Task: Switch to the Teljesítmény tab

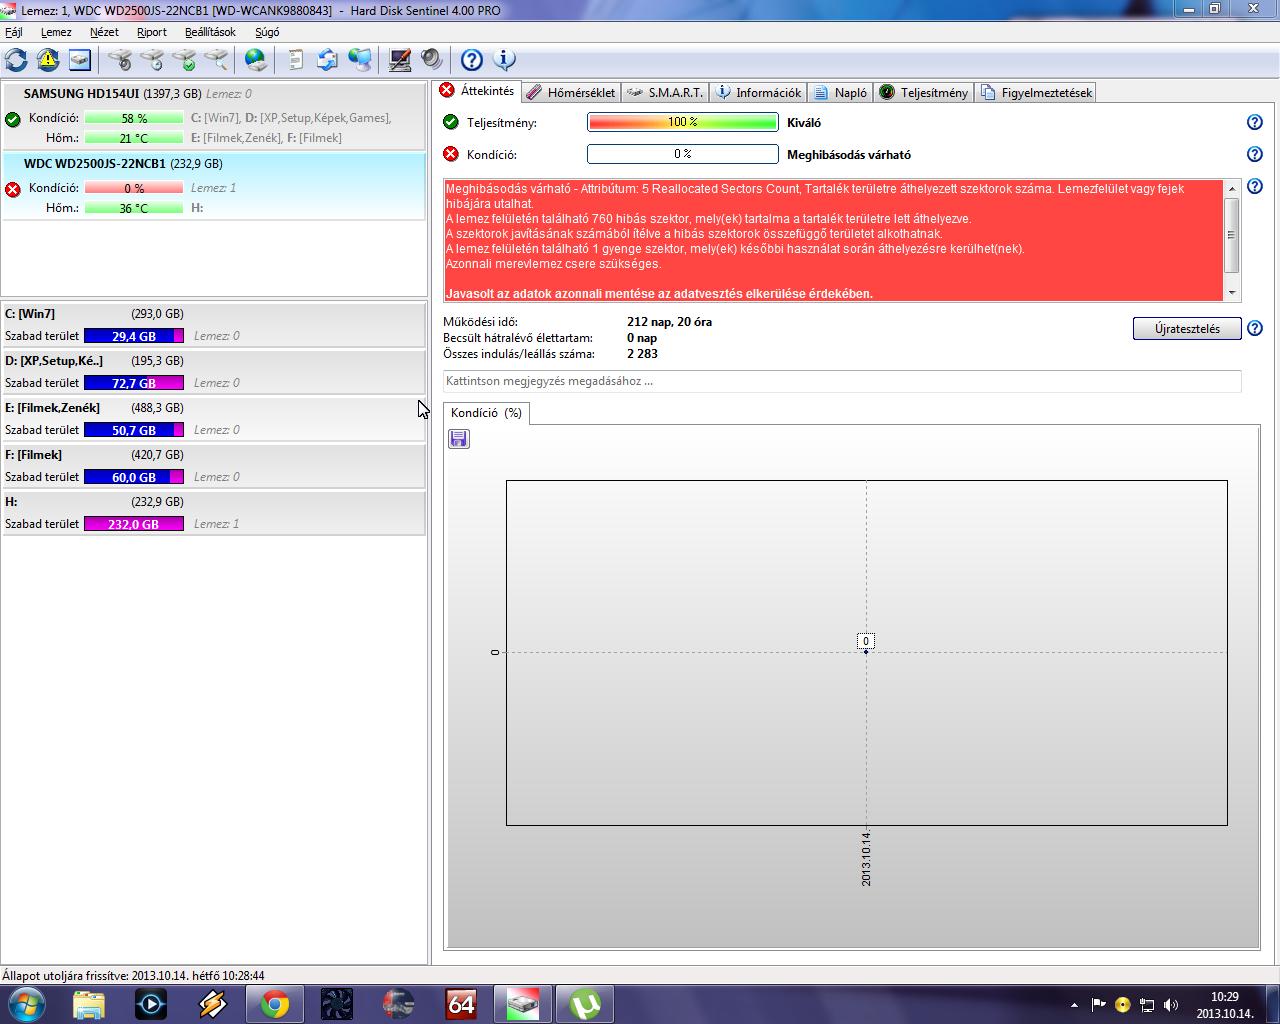Action: click(x=924, y=92)
